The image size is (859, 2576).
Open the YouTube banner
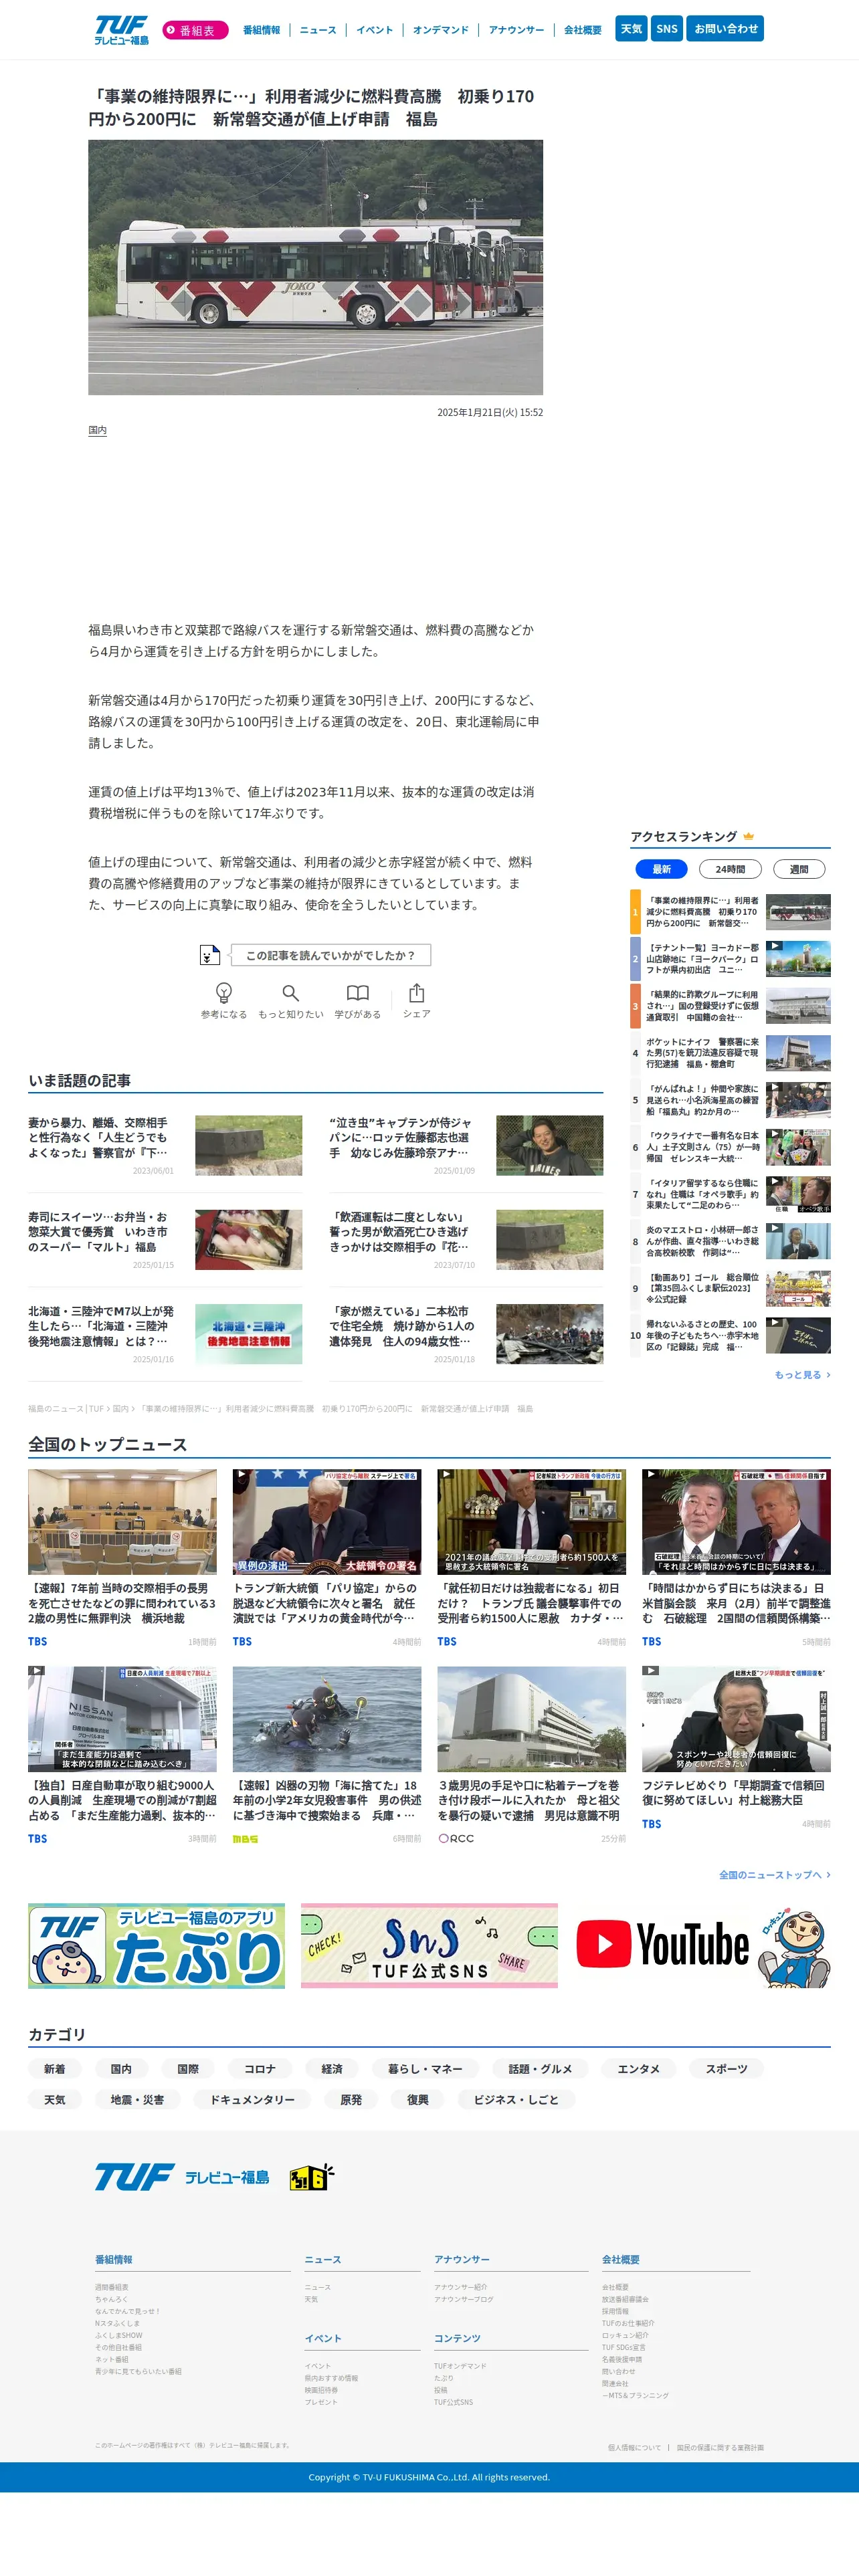702,1945
